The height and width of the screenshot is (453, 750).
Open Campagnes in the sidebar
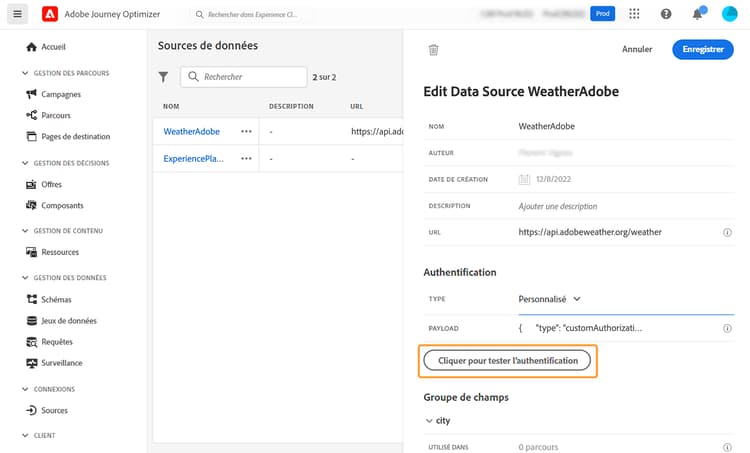[60, 94]
